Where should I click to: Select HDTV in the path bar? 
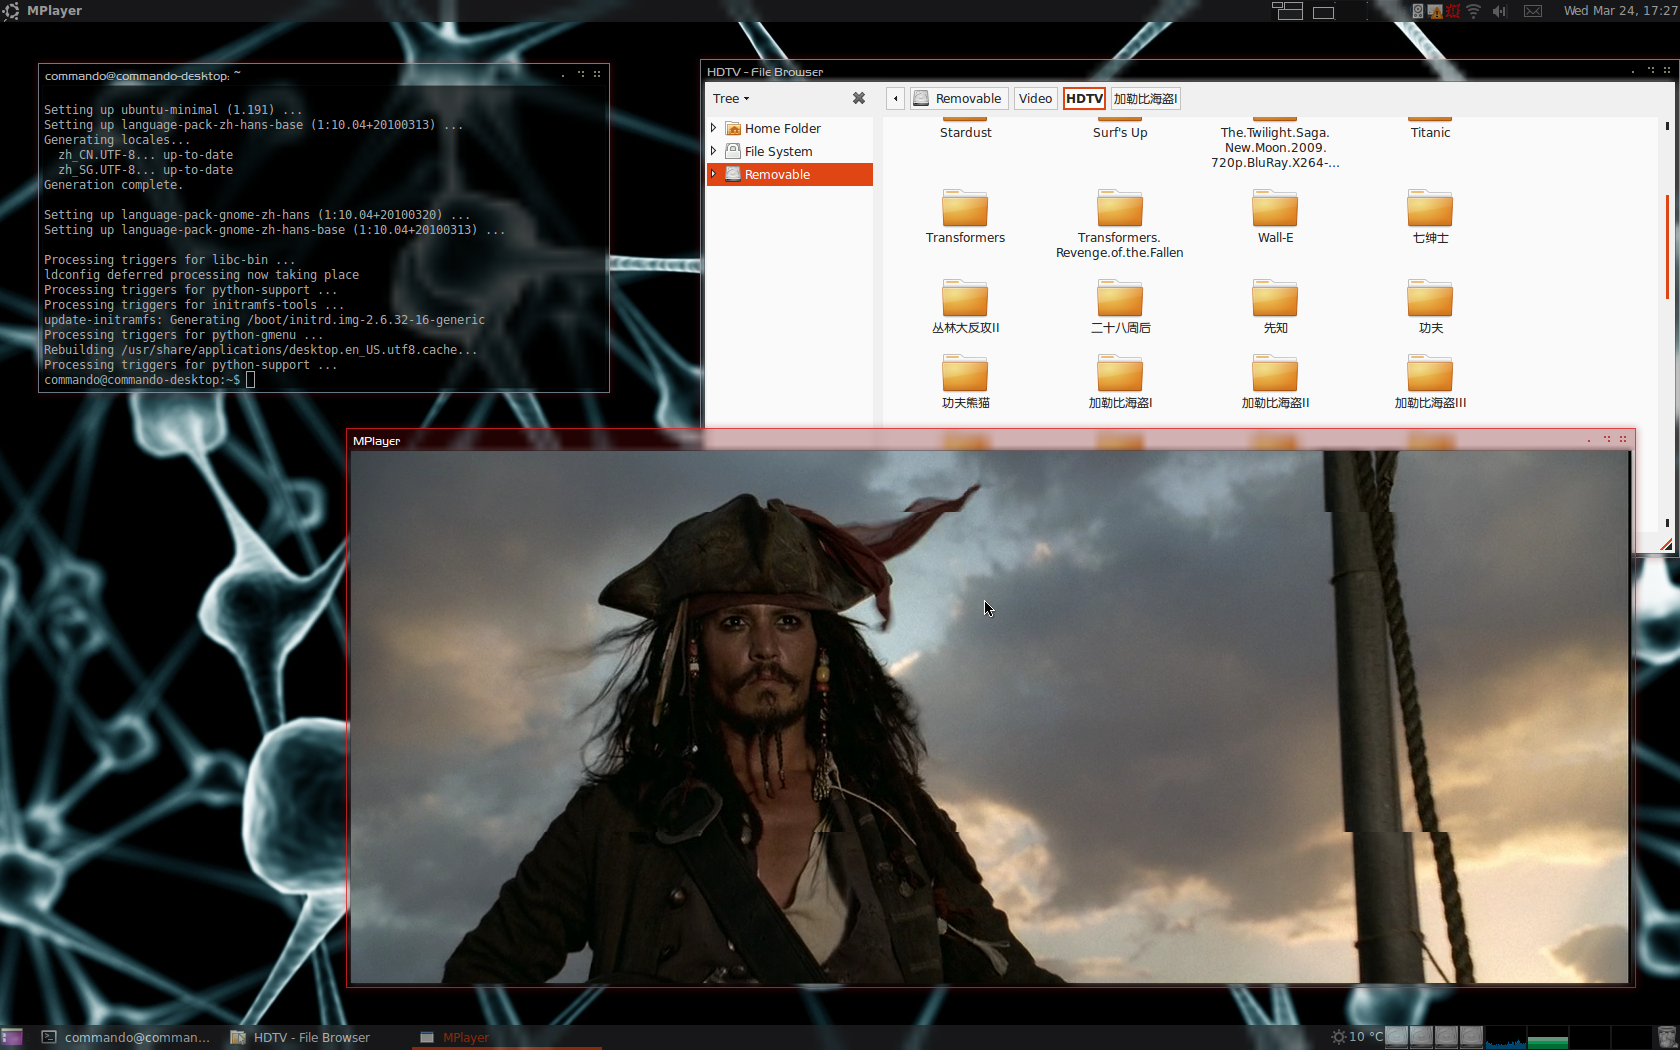1084,98
